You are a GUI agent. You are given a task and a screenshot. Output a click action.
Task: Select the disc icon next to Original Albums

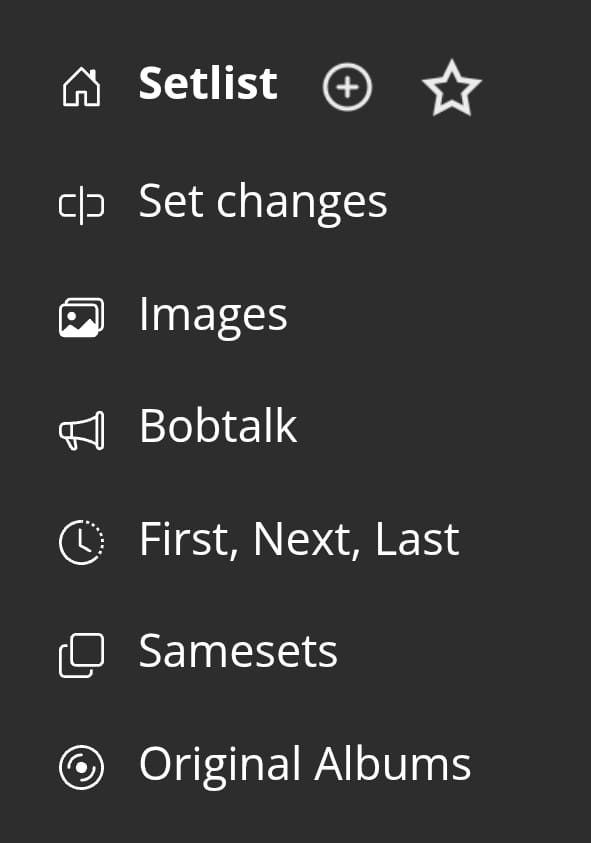coord(82,764)
